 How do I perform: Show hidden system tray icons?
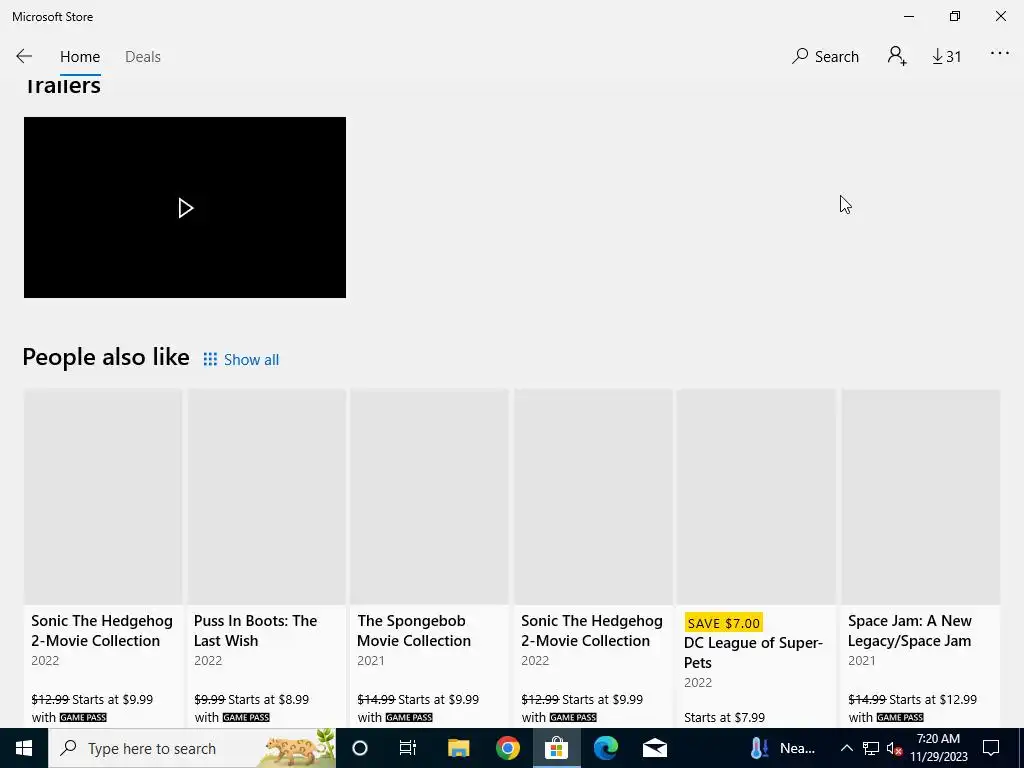846,748
